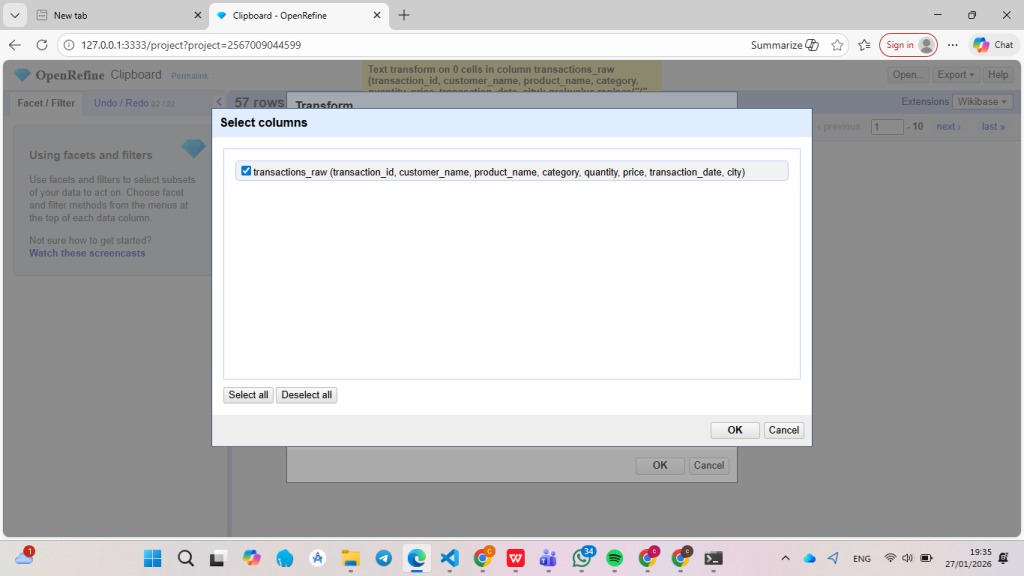Screen dimensions: 1024x576
Task: Expand the browser tab list chevron
Action: pos(15,15)
